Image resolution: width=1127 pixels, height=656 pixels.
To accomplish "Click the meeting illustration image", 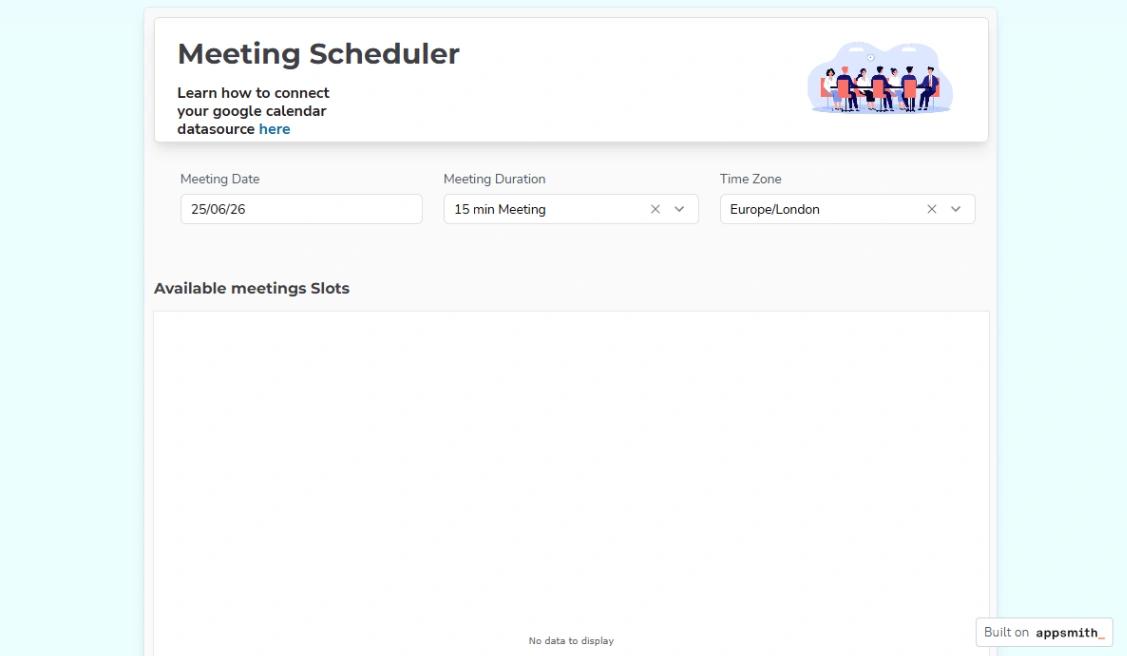I will click(x=880, y=78).
